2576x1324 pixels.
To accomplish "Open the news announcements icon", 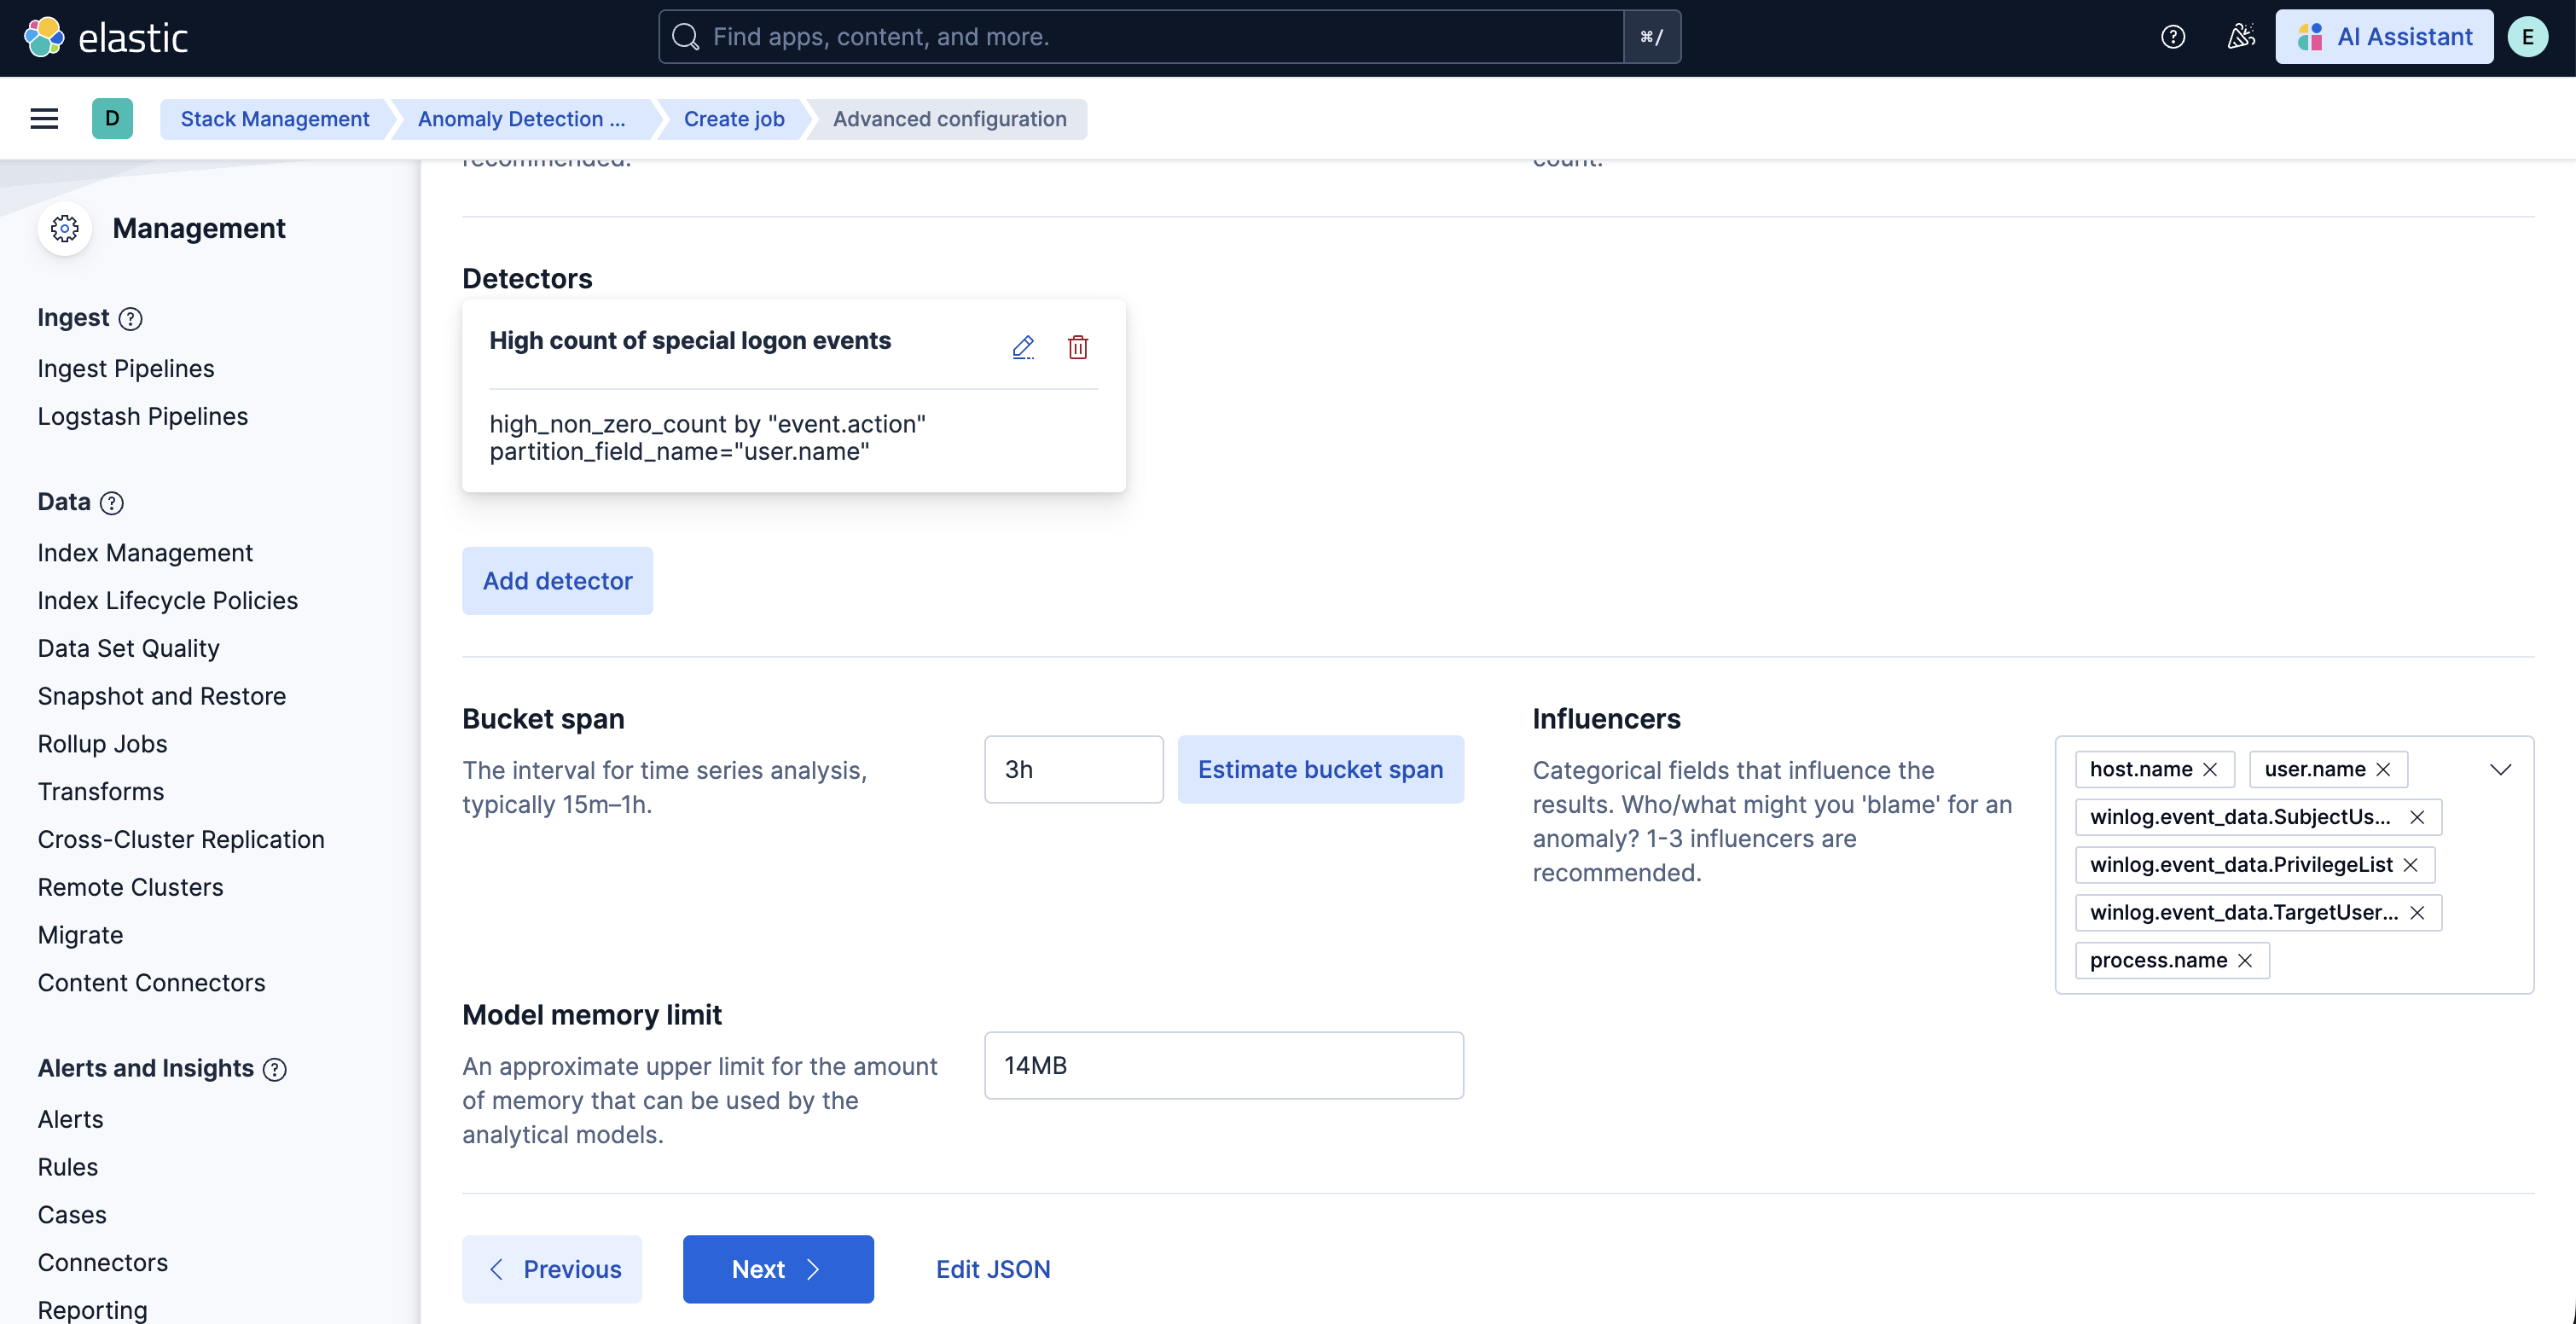I will pyautogui.click(x=2240, y=37).
